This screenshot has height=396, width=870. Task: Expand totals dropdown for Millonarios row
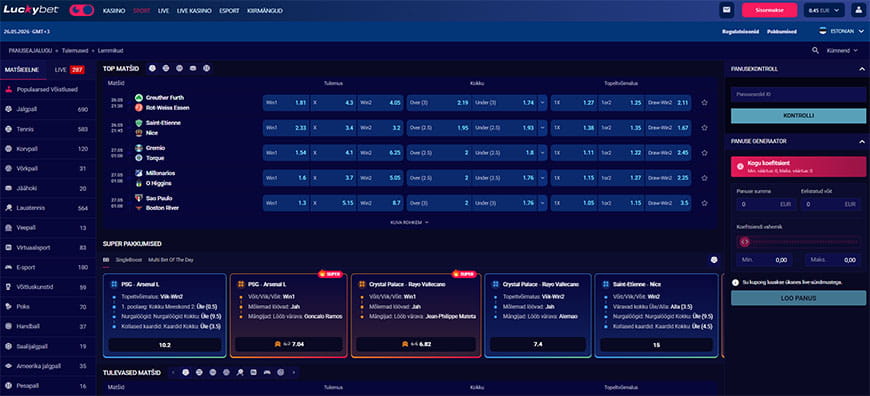pos(542,178)
